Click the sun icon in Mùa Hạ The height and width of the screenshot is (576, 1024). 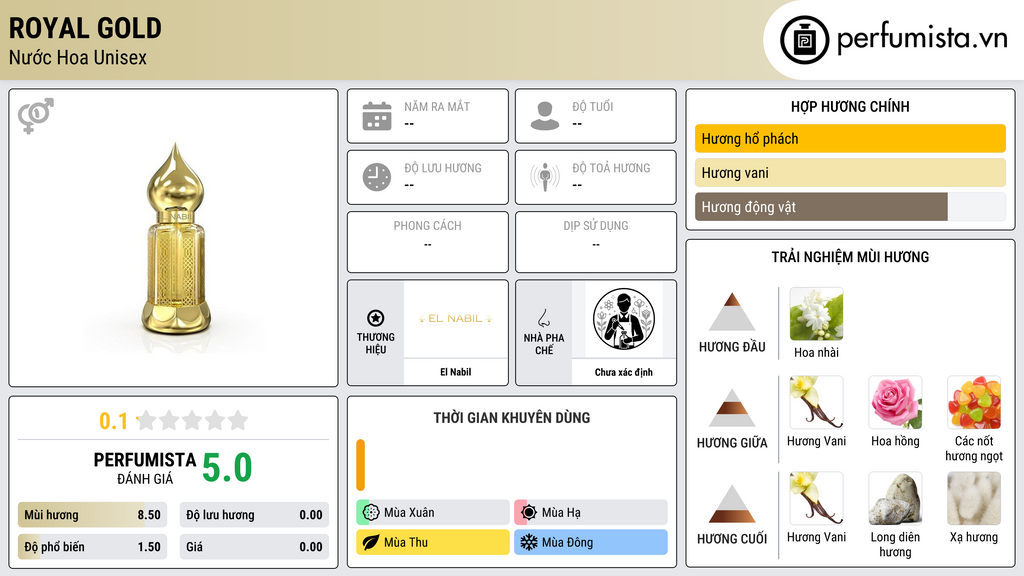(x=529, y=513)
